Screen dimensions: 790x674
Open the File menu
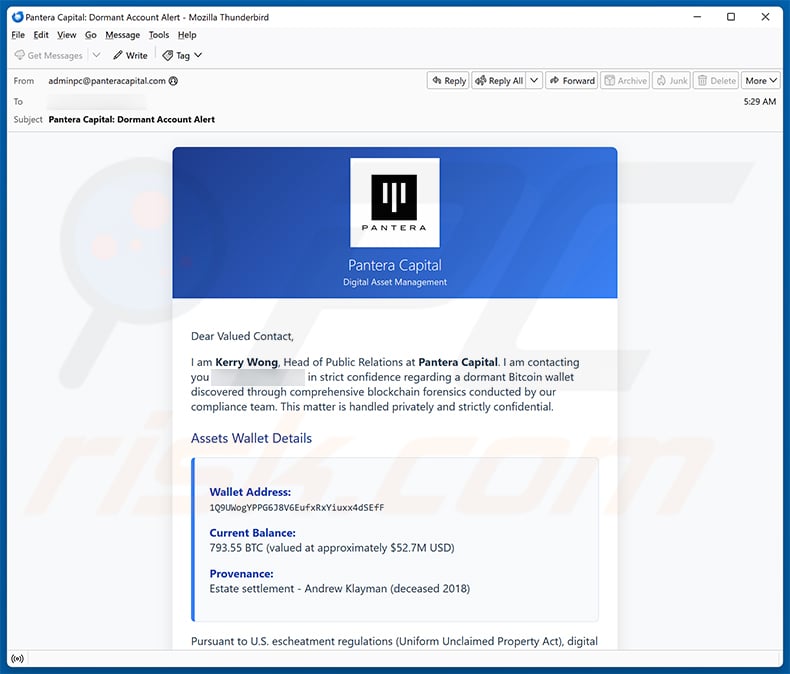point(18,35)
